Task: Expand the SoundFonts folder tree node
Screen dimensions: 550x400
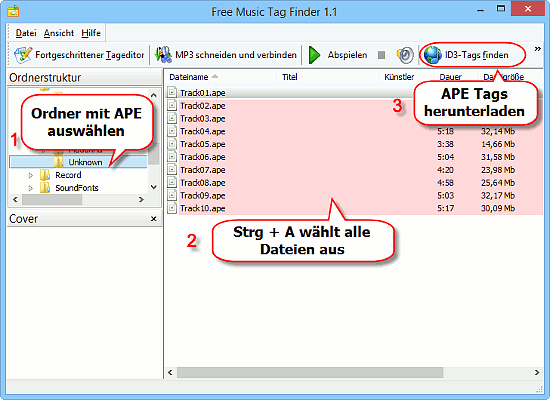Action: pyautogui.click(x=31, y=188)
